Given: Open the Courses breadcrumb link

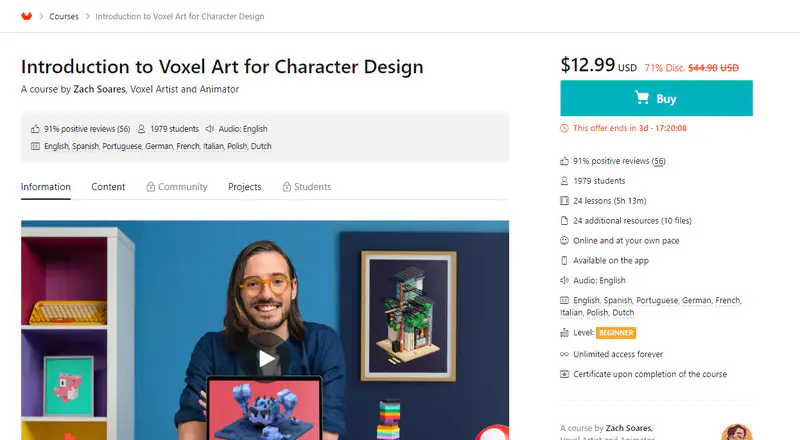Looking at the screenshot, I should [64, 16].
